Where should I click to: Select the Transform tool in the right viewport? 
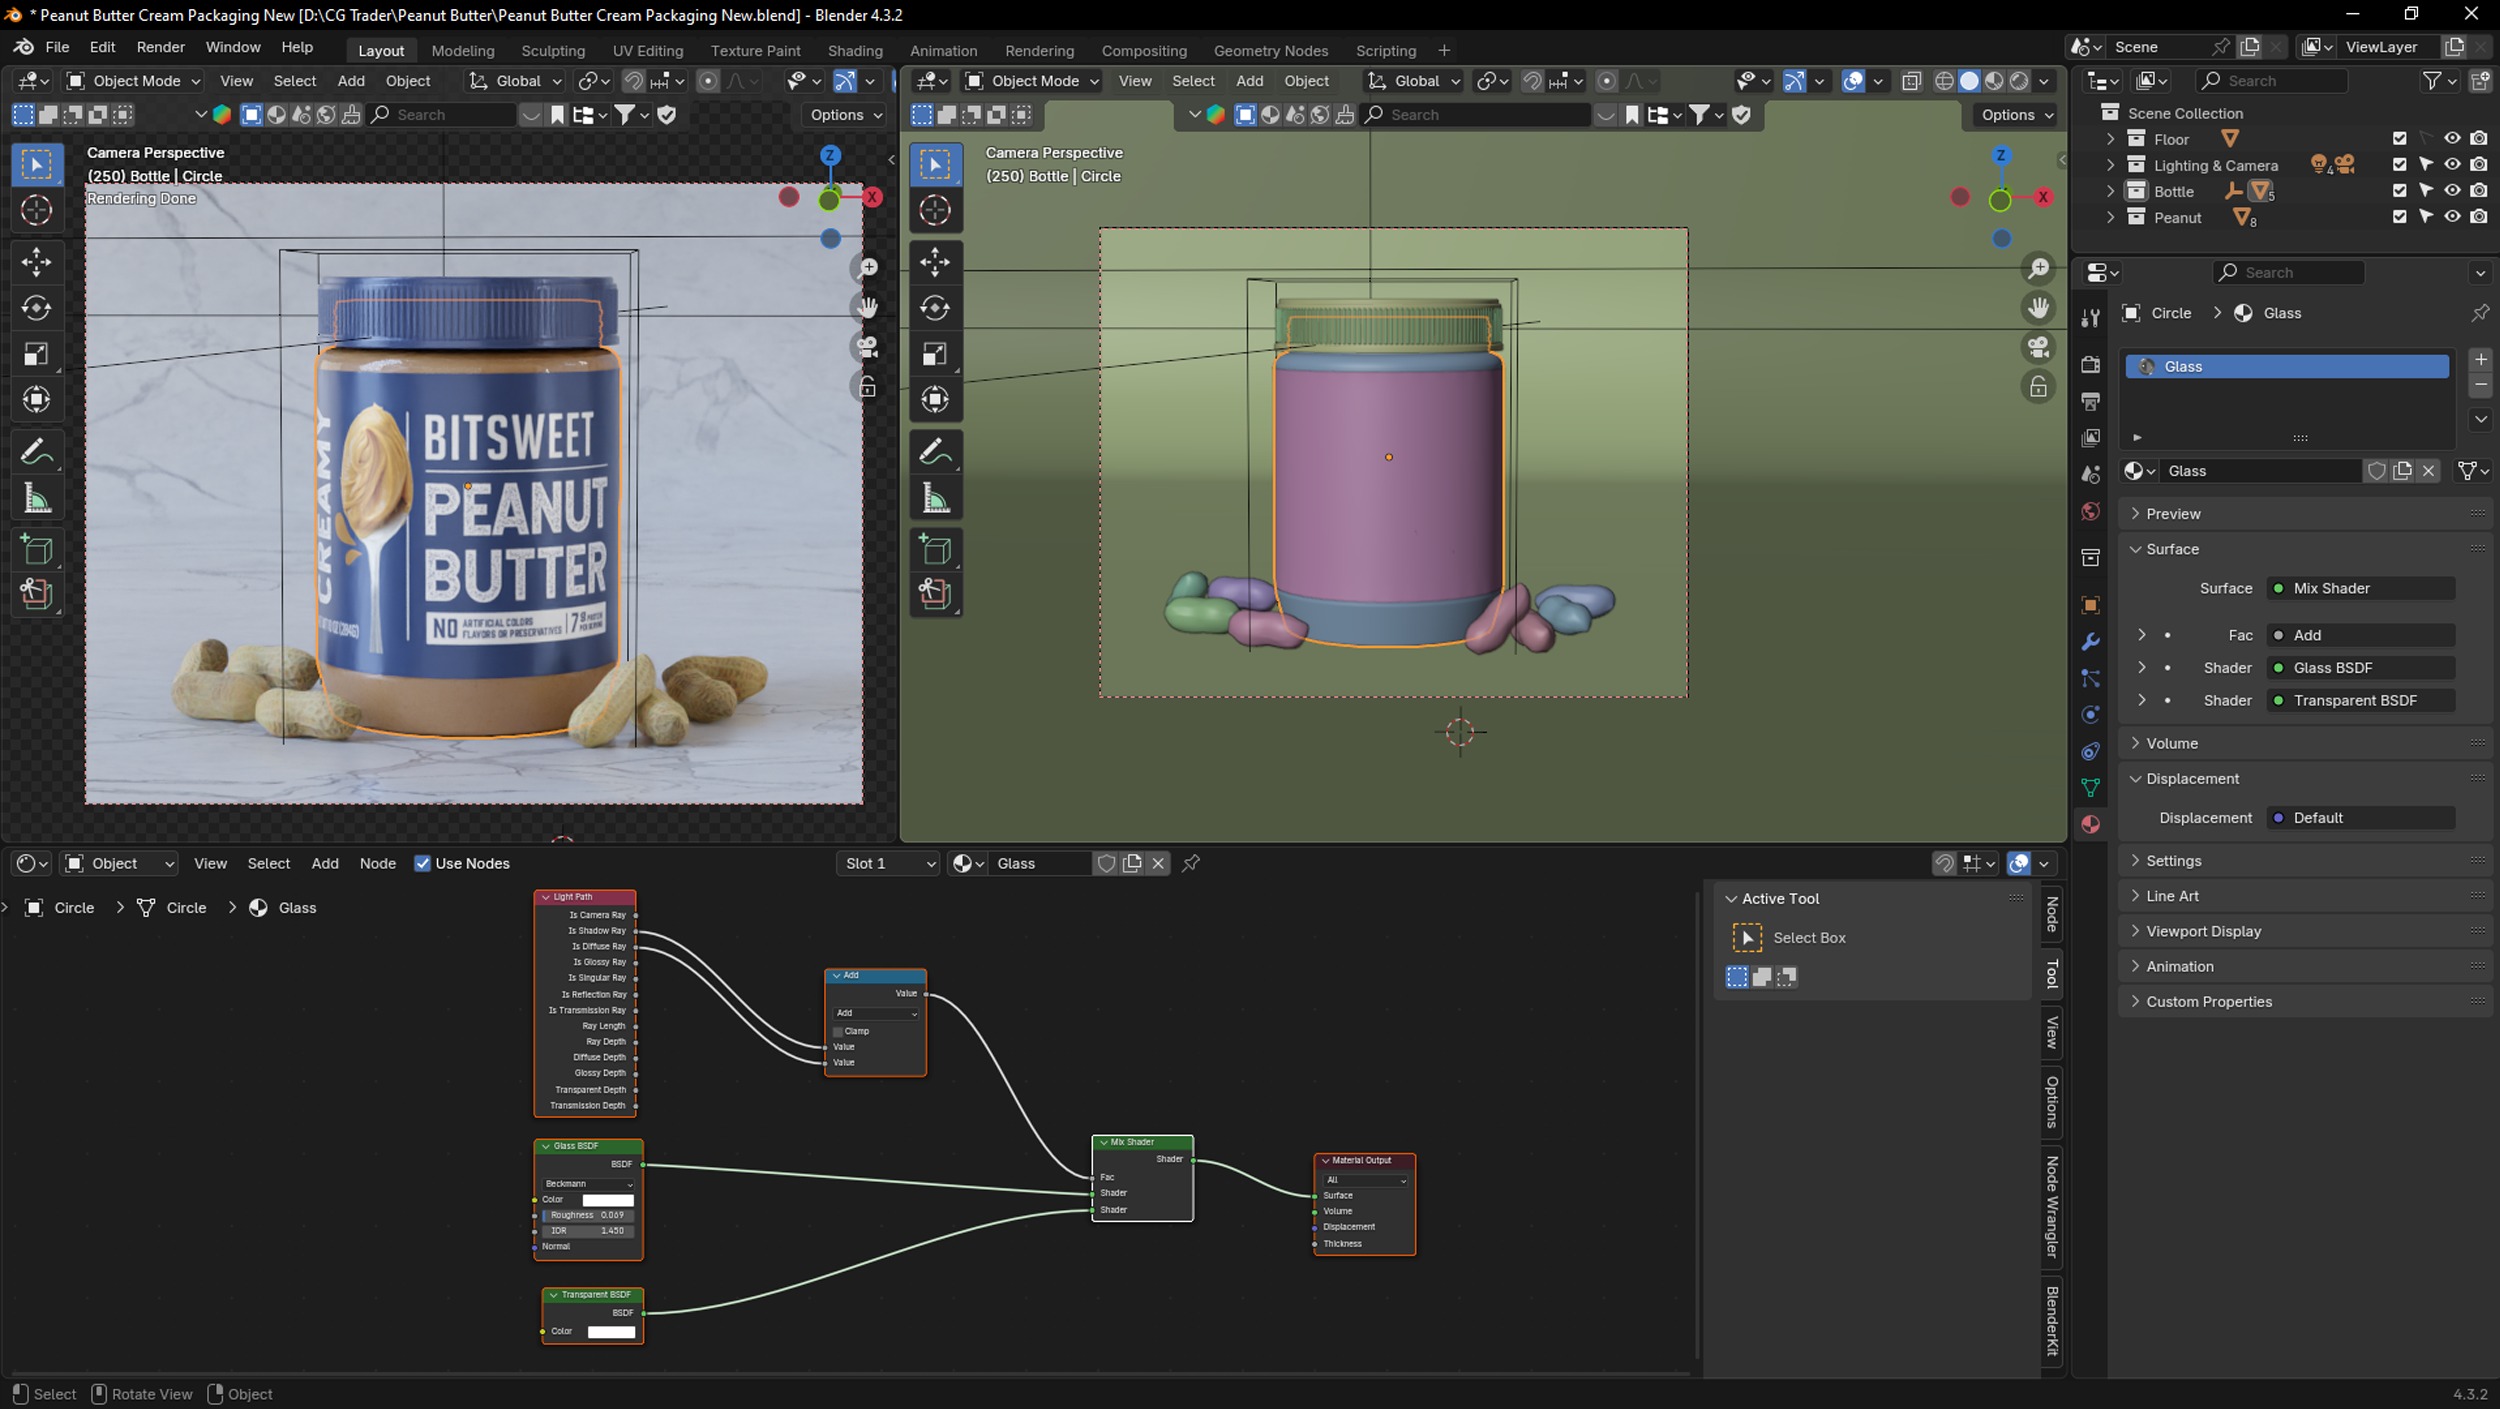(935, 400)
